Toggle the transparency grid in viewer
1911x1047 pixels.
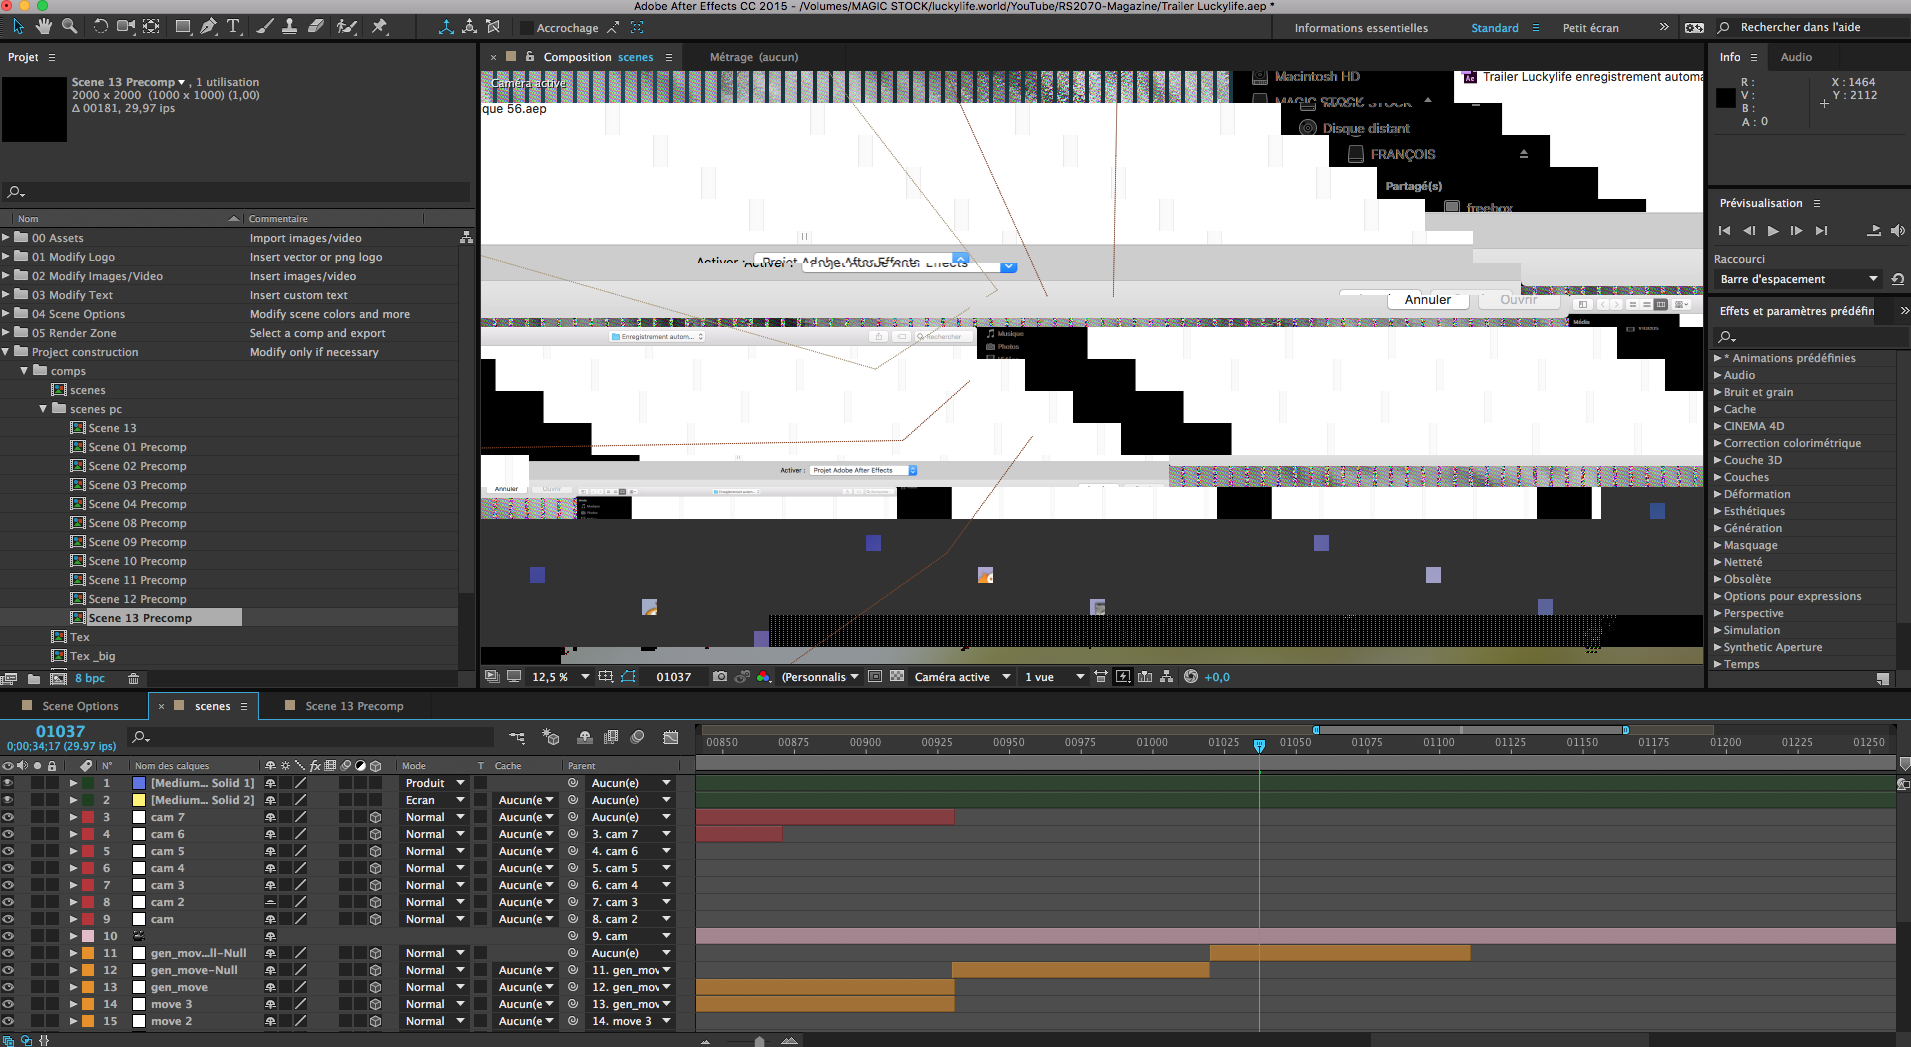tap(897, 677)
